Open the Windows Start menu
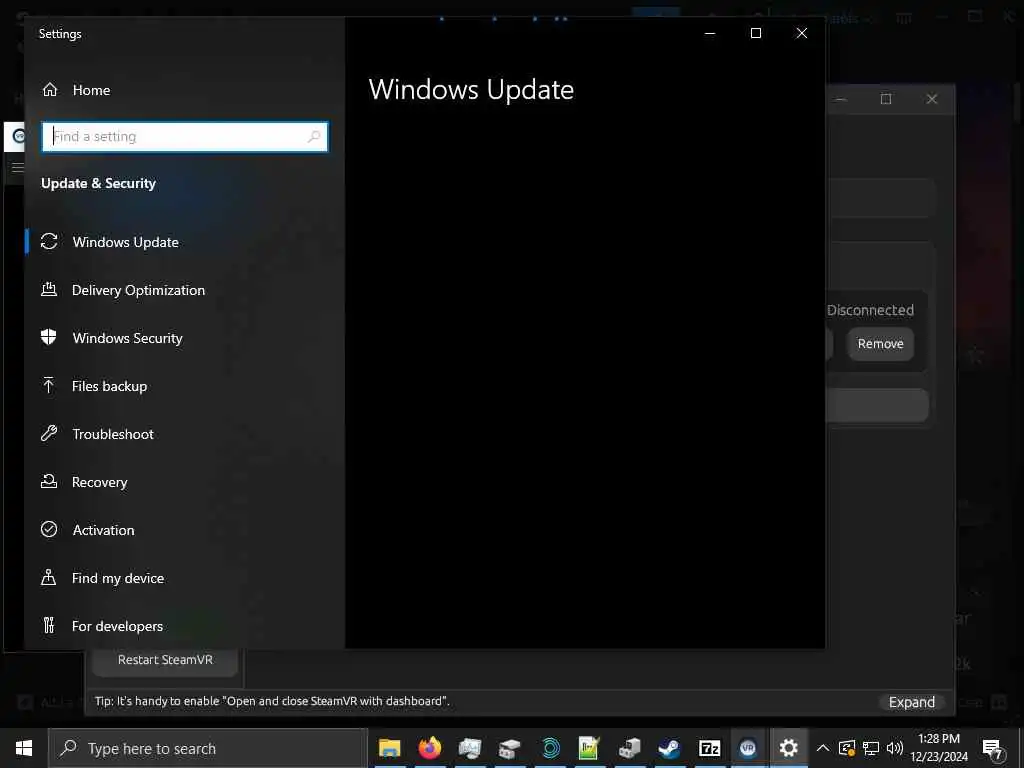The width and height of the screenshot is (1024, 768). coord(24,748)
